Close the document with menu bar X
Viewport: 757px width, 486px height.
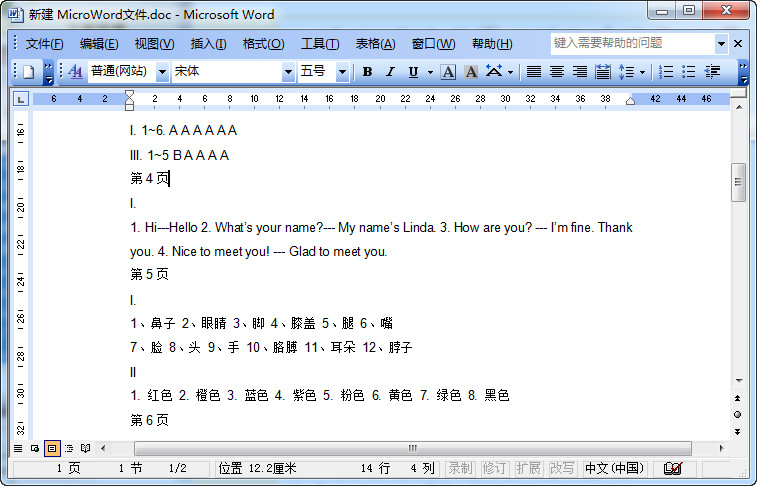738,44
